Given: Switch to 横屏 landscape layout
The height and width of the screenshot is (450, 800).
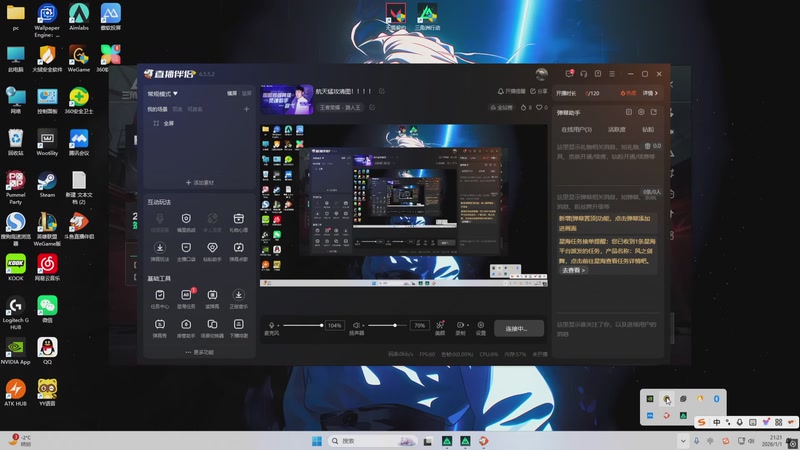Looking at the screenshot, I should tap(232, 93).
